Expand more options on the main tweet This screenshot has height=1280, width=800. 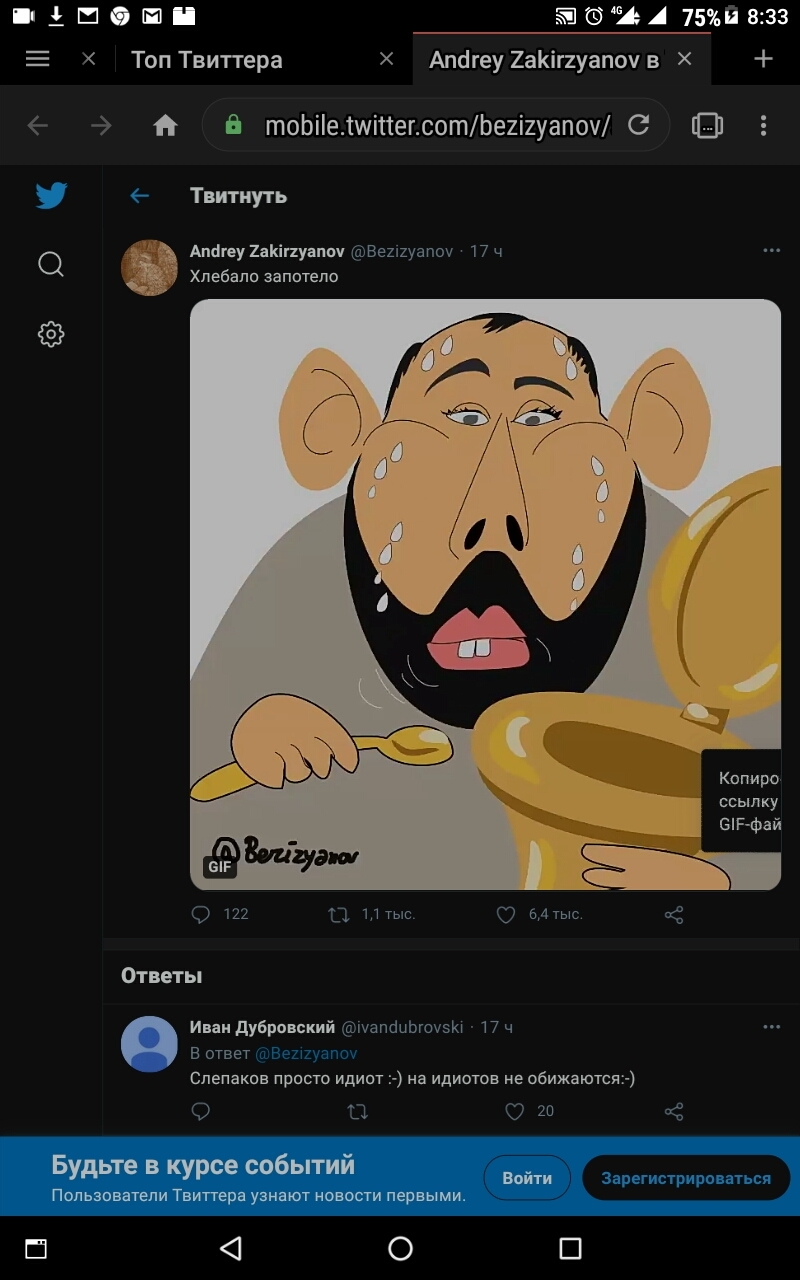pyautogui.click(x=771, y=251)
